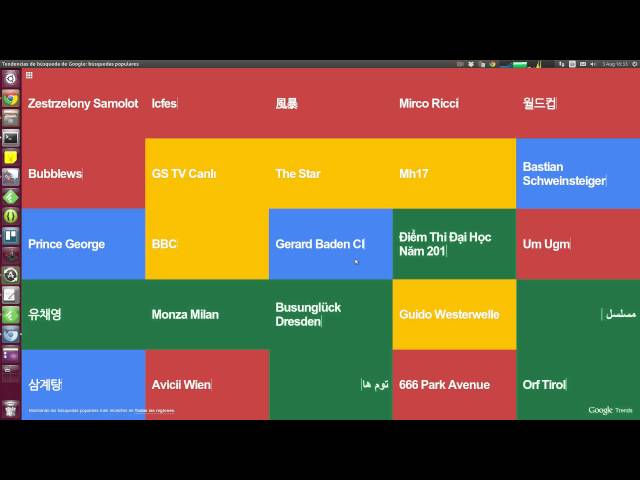This screenshot has height=480, width=640.
Task: Open the green braces circle dock app
Action: 11,216
